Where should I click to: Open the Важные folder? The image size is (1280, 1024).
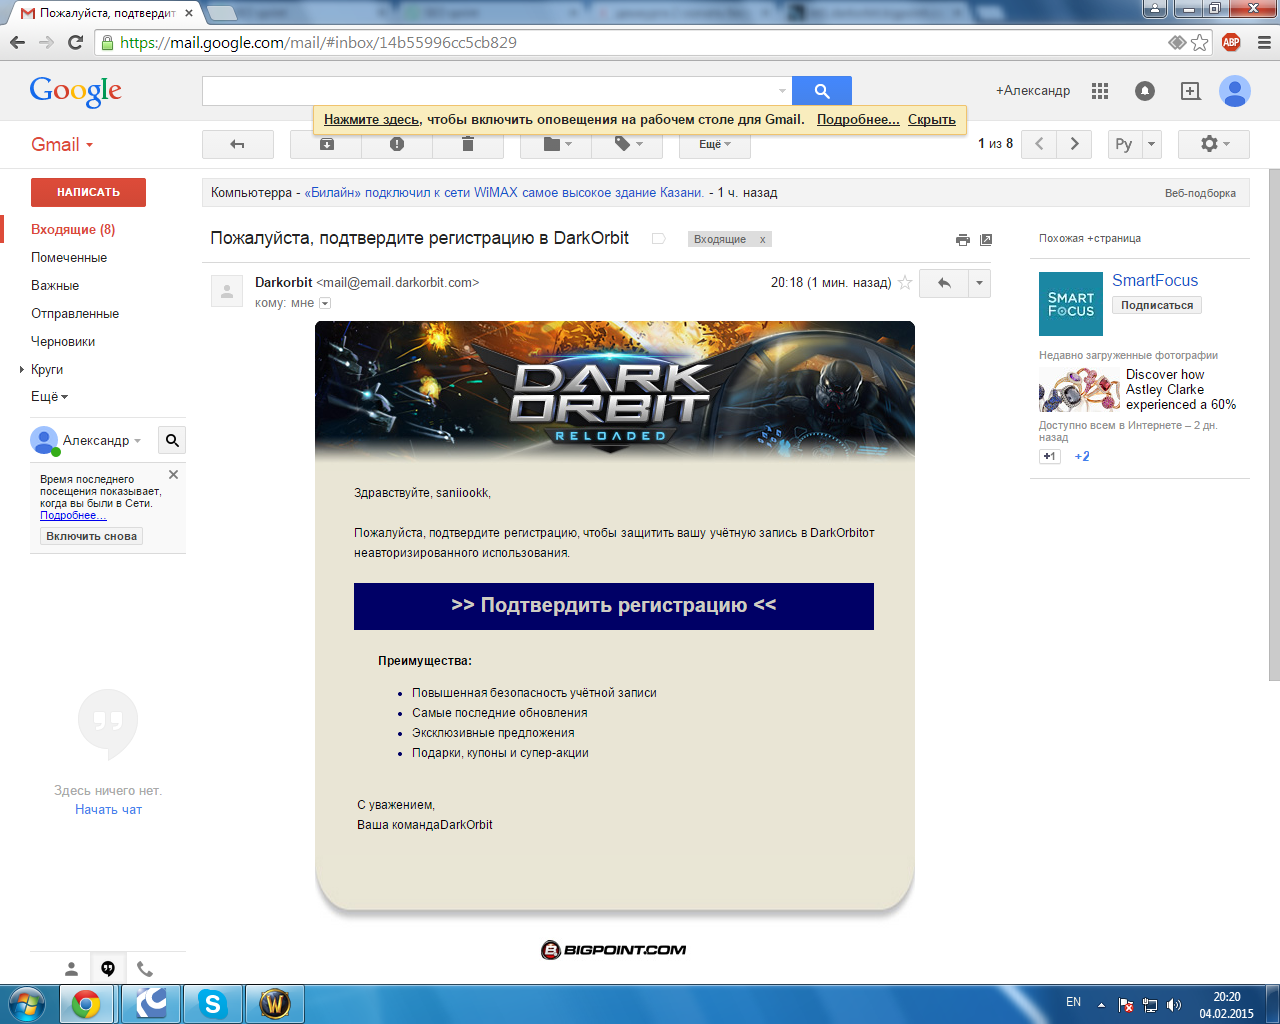[55, 286]
